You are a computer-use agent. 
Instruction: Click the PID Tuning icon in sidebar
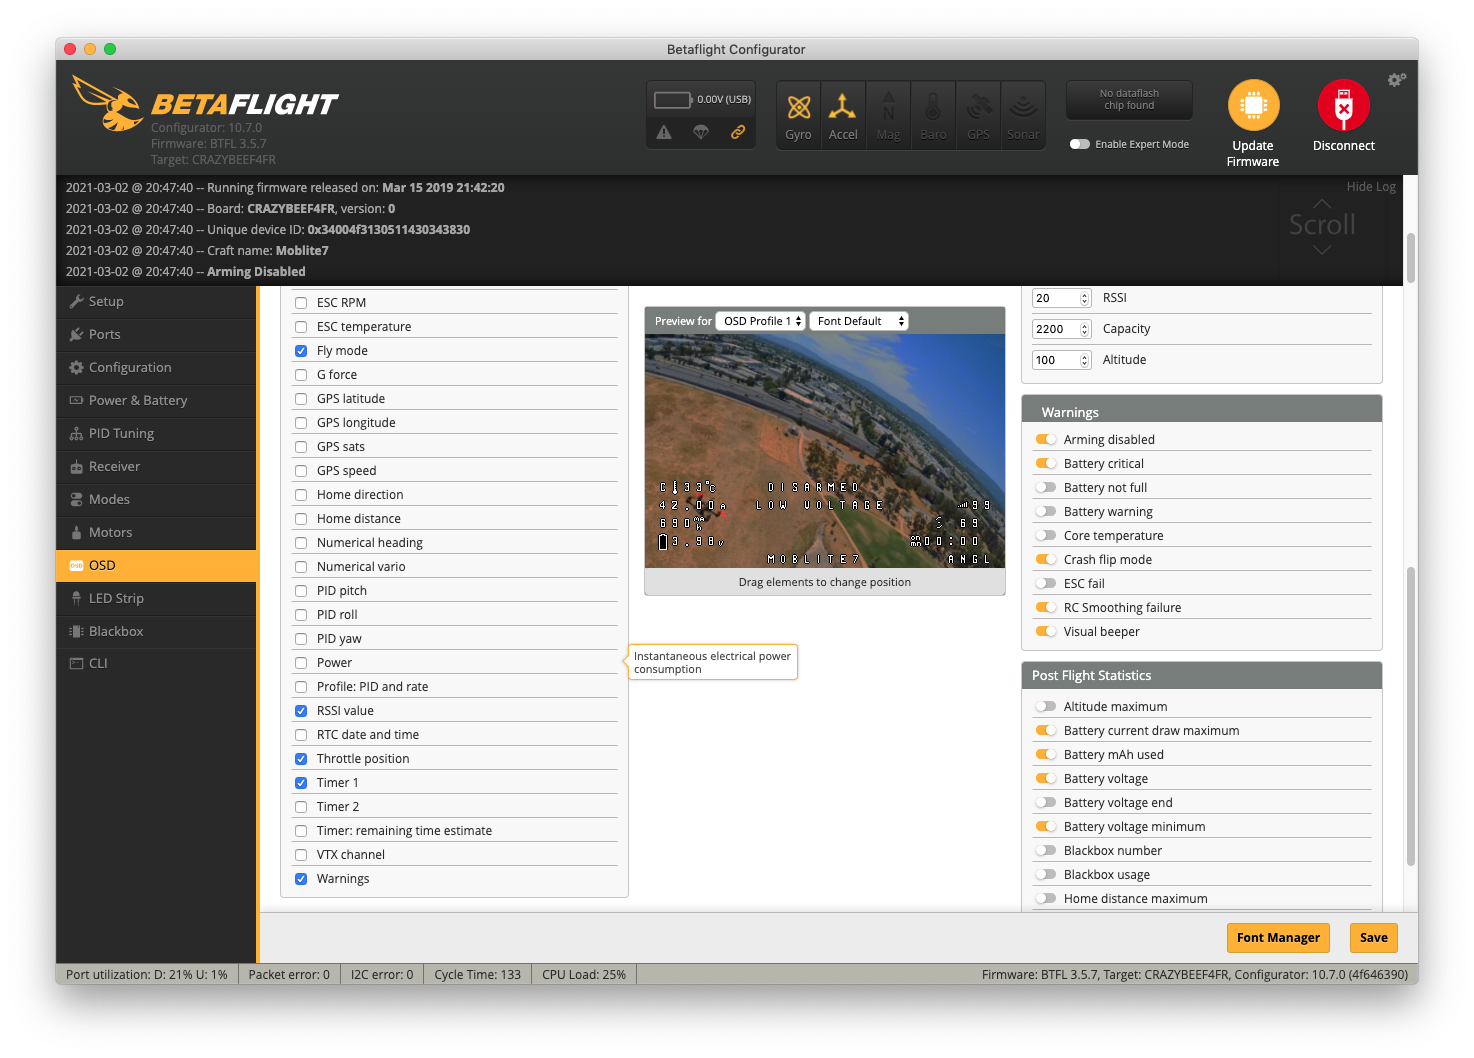click(76, 433)
